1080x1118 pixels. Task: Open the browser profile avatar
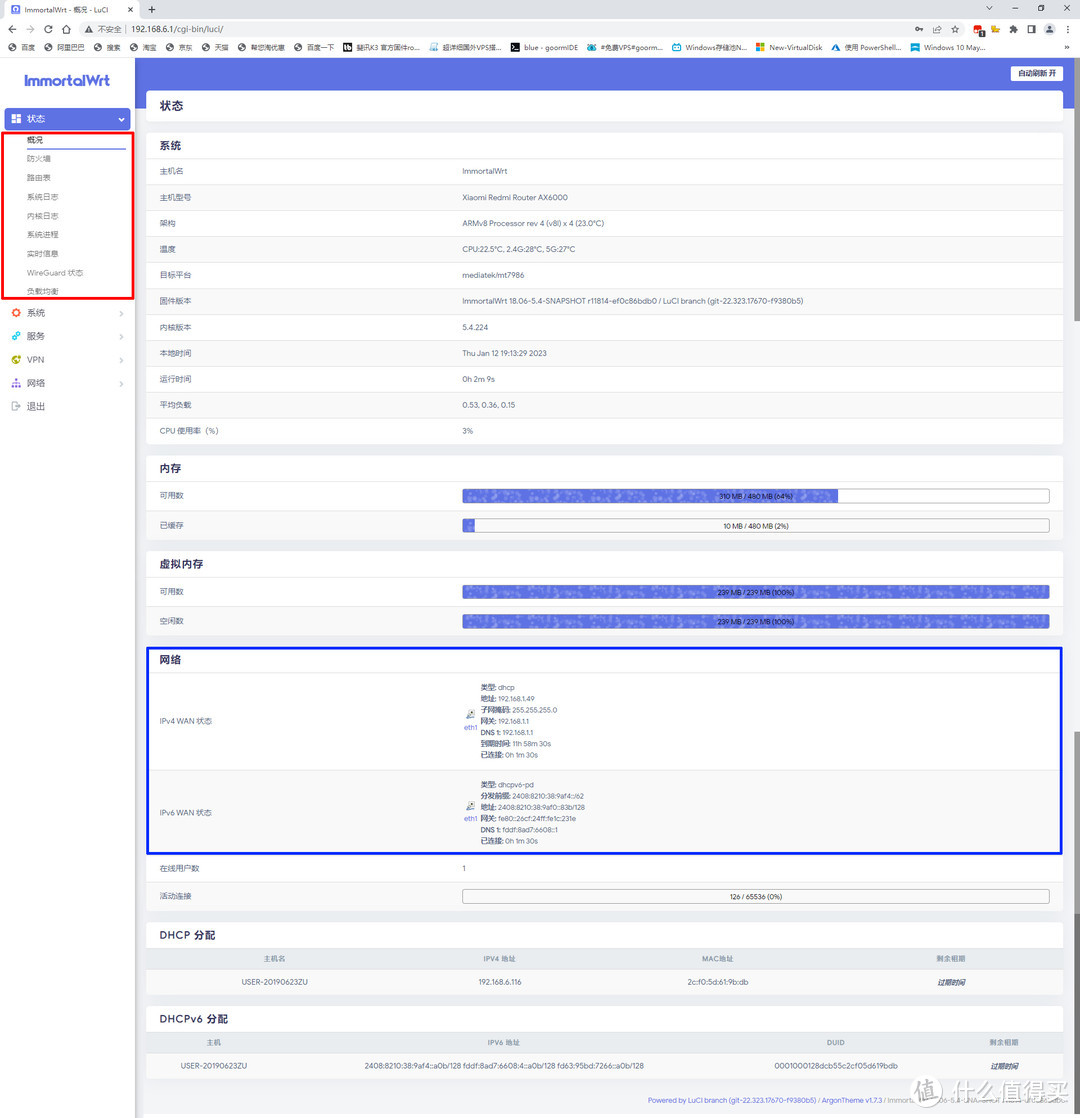(1049, 29)
